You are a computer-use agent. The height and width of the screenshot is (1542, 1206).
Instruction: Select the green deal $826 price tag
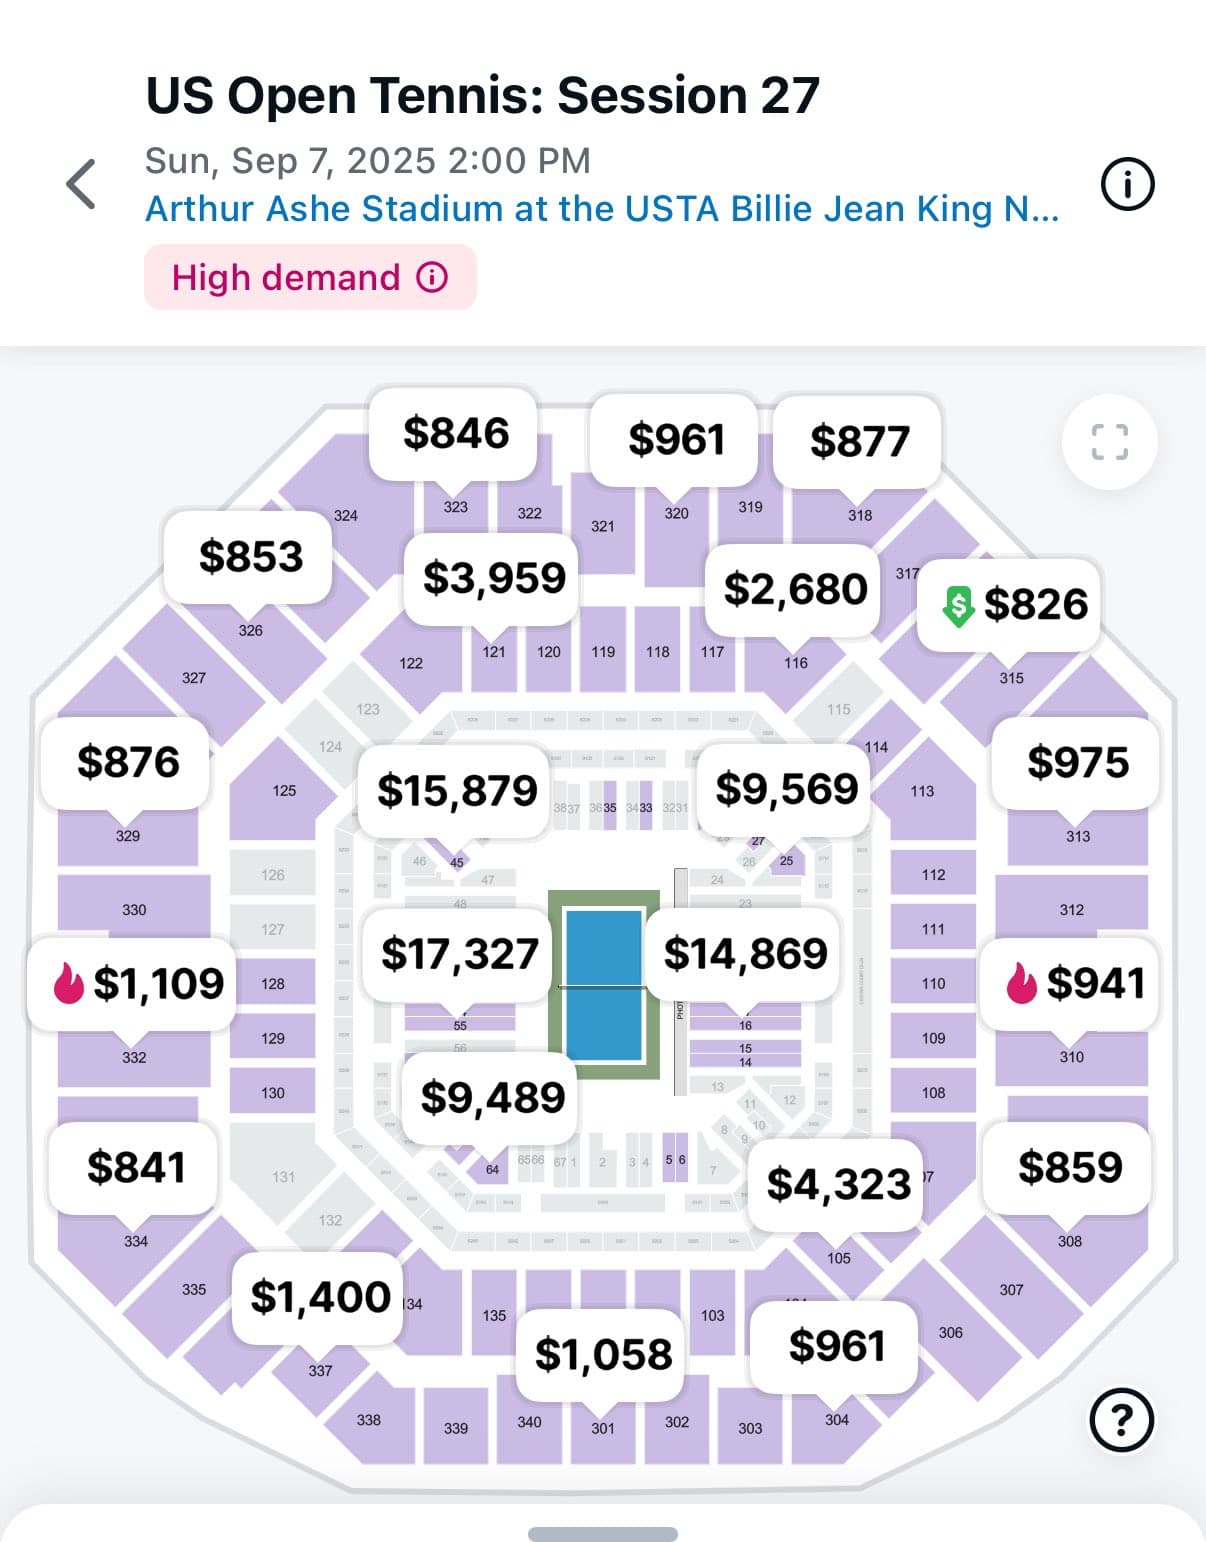[1009, 604]
